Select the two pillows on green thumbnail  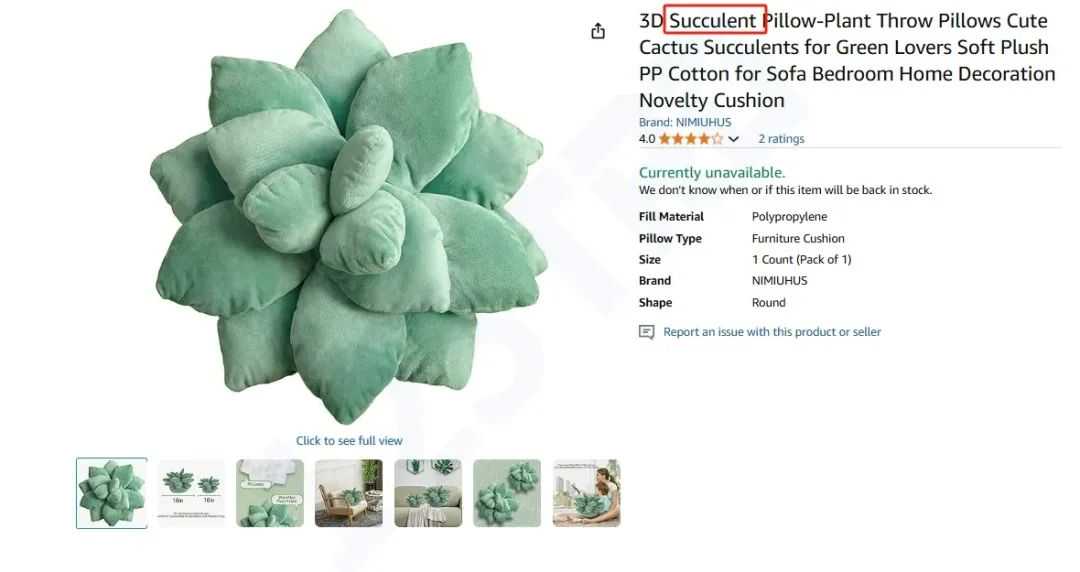(x=507, y=493)
